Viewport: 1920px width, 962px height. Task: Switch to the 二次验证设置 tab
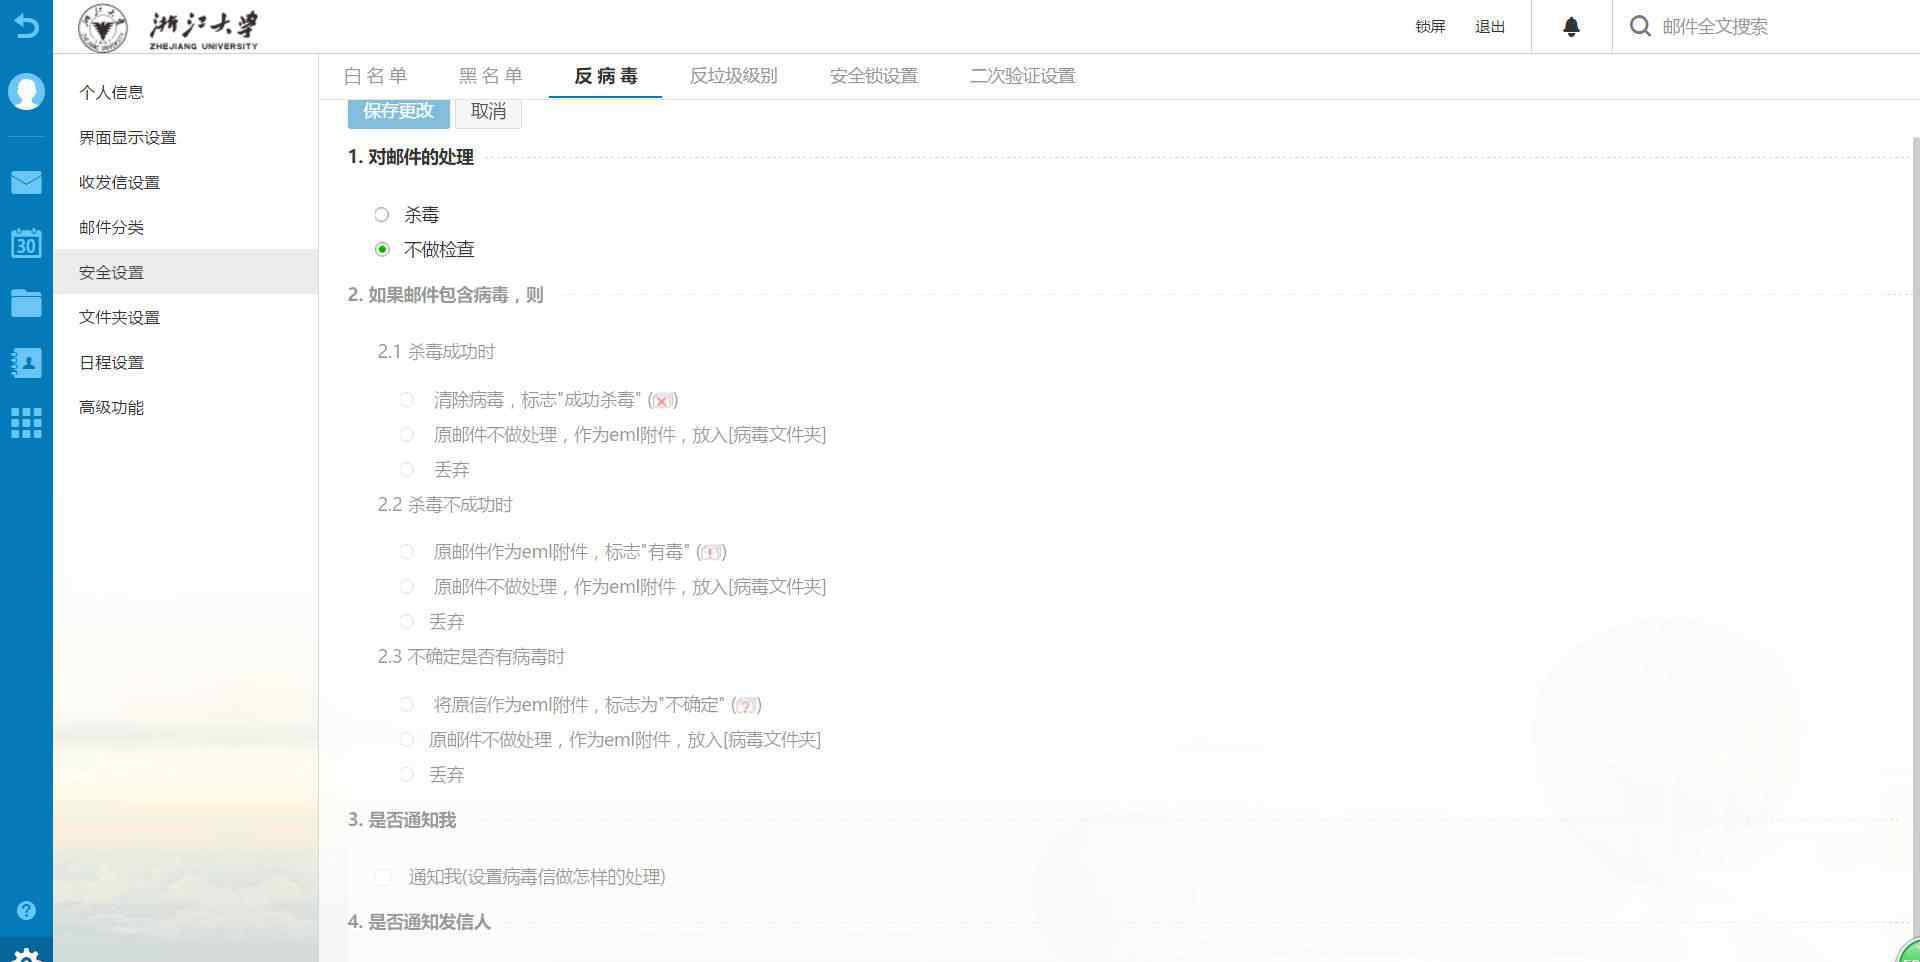tap(1022, 76)
